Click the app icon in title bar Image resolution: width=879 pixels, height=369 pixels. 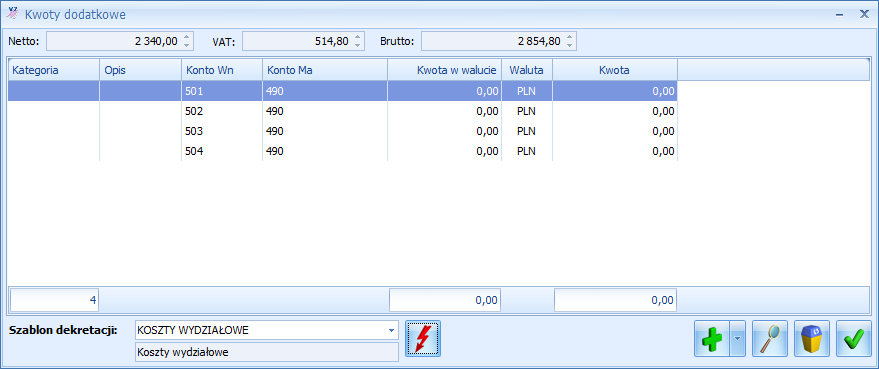[12, 13]
